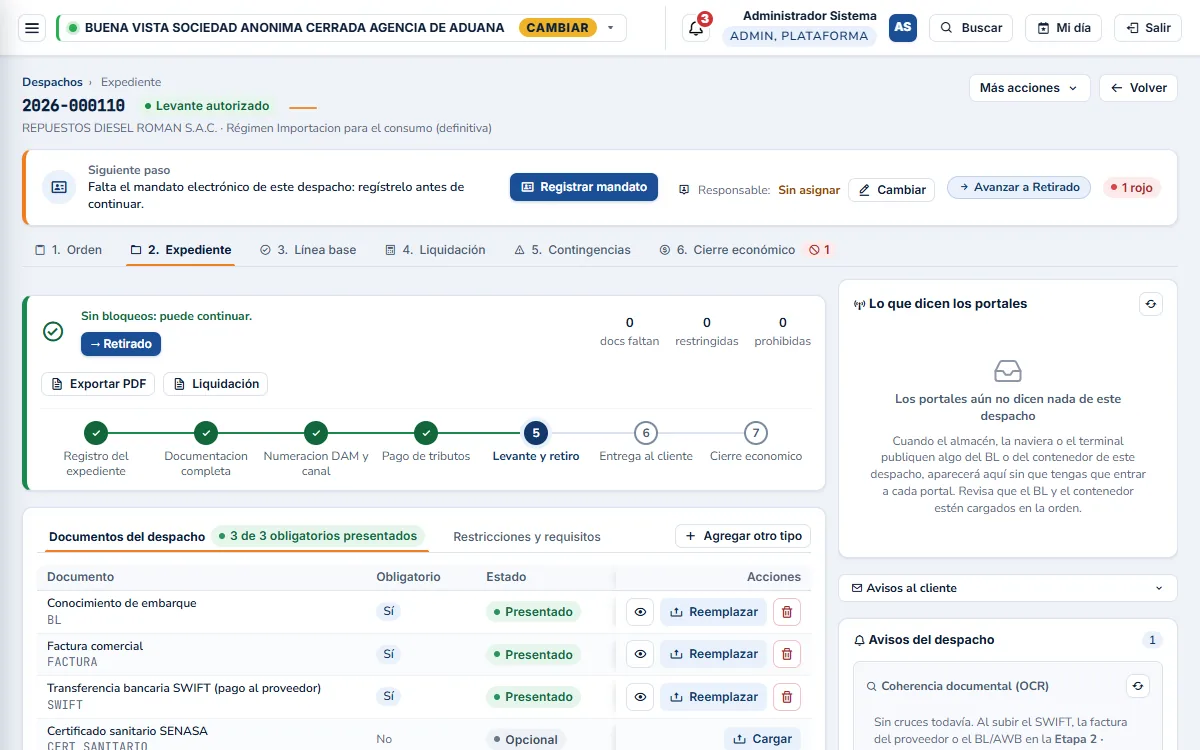
Task: Delete the Factura comercial document
Action: pyautogui.click(x=787, y=654)
